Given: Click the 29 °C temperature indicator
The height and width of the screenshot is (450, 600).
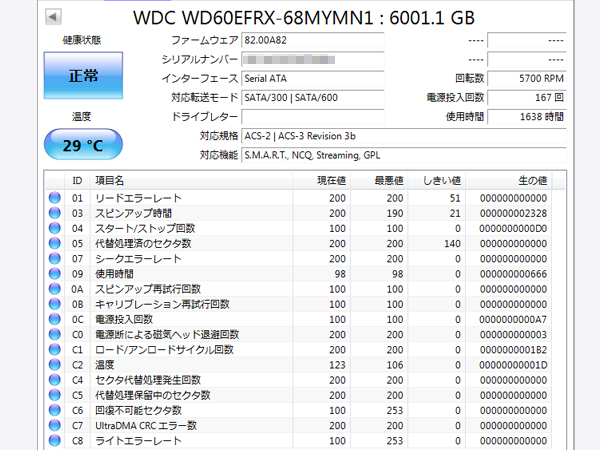Looking at the screenshot, I should pyautogui.click(x=83, y=145).
